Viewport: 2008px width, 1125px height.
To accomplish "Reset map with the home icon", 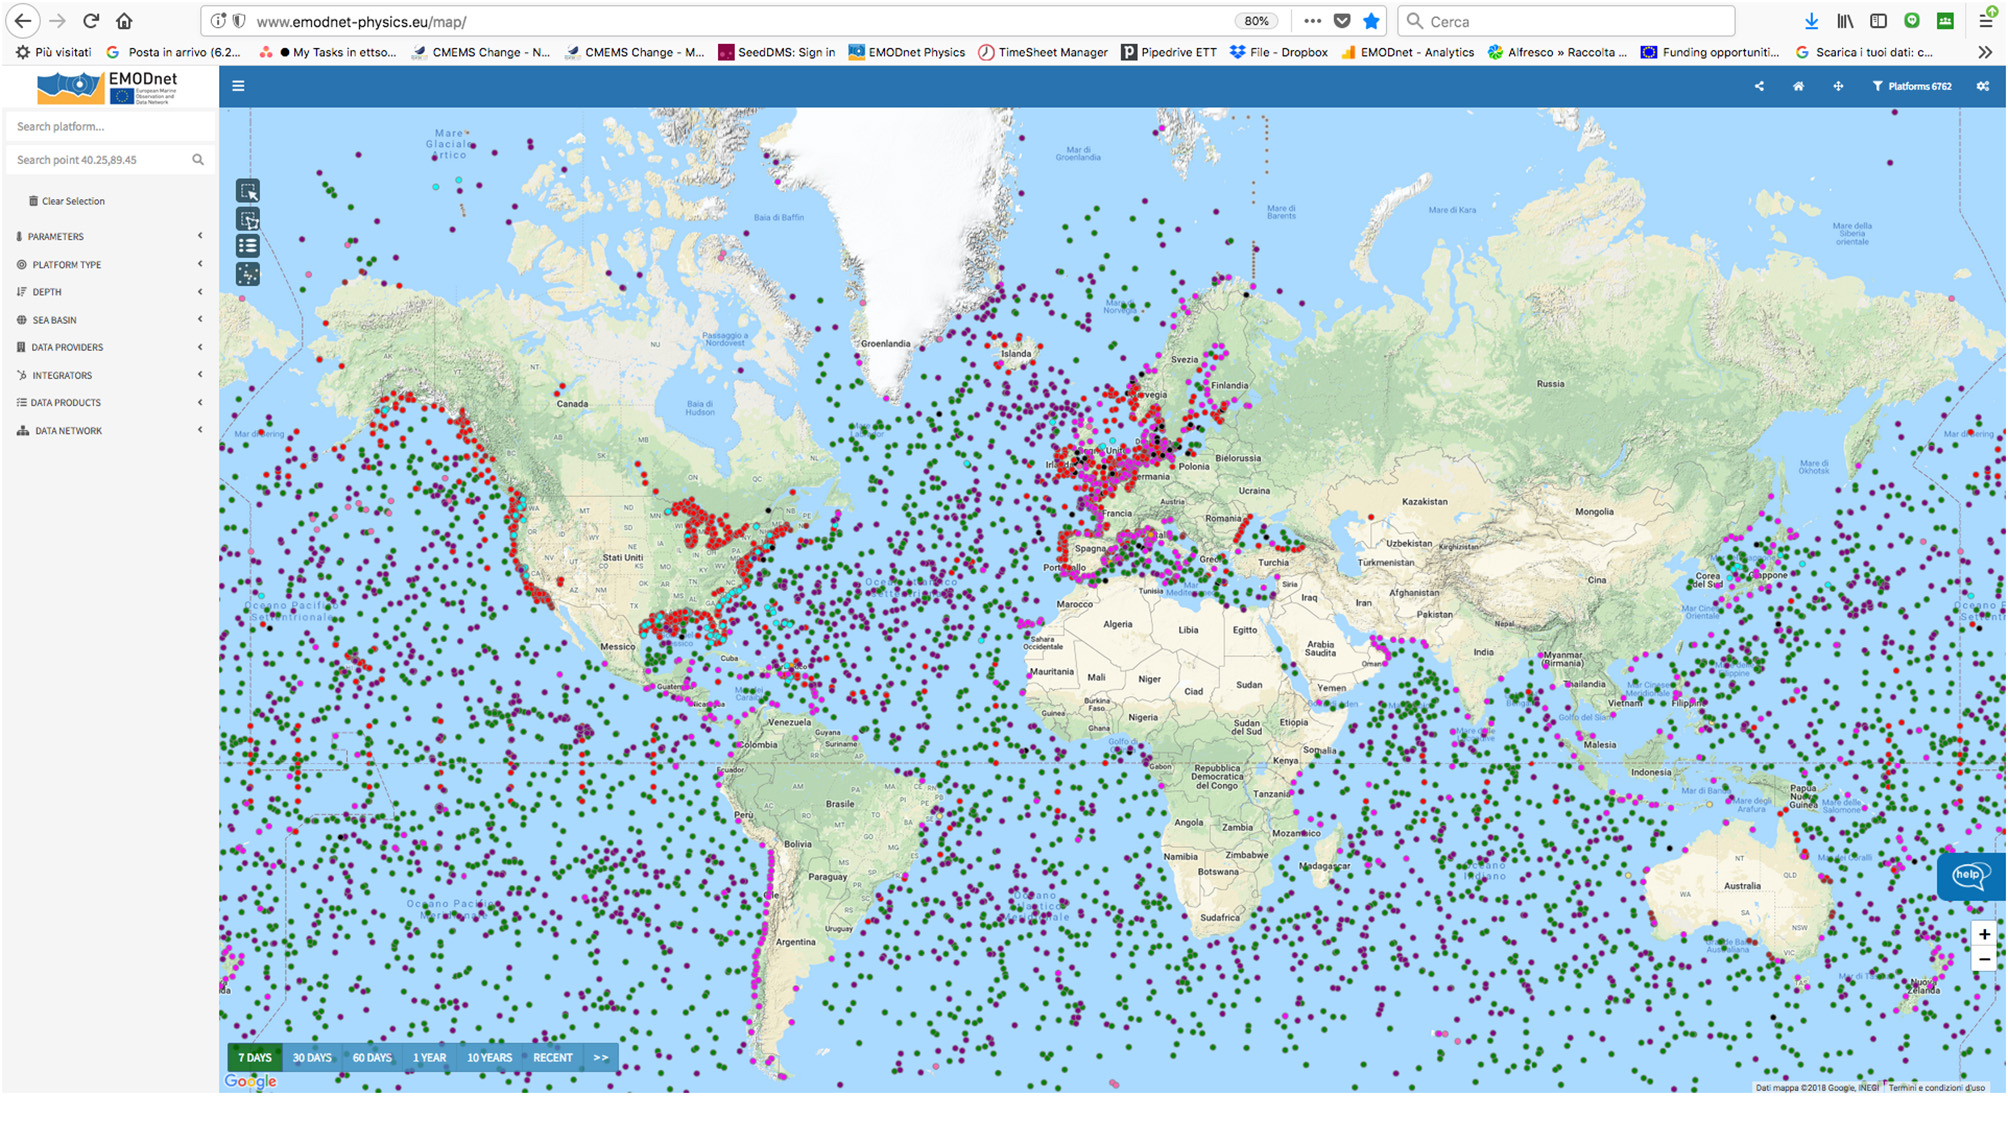I will click(x=1798, y=86).
